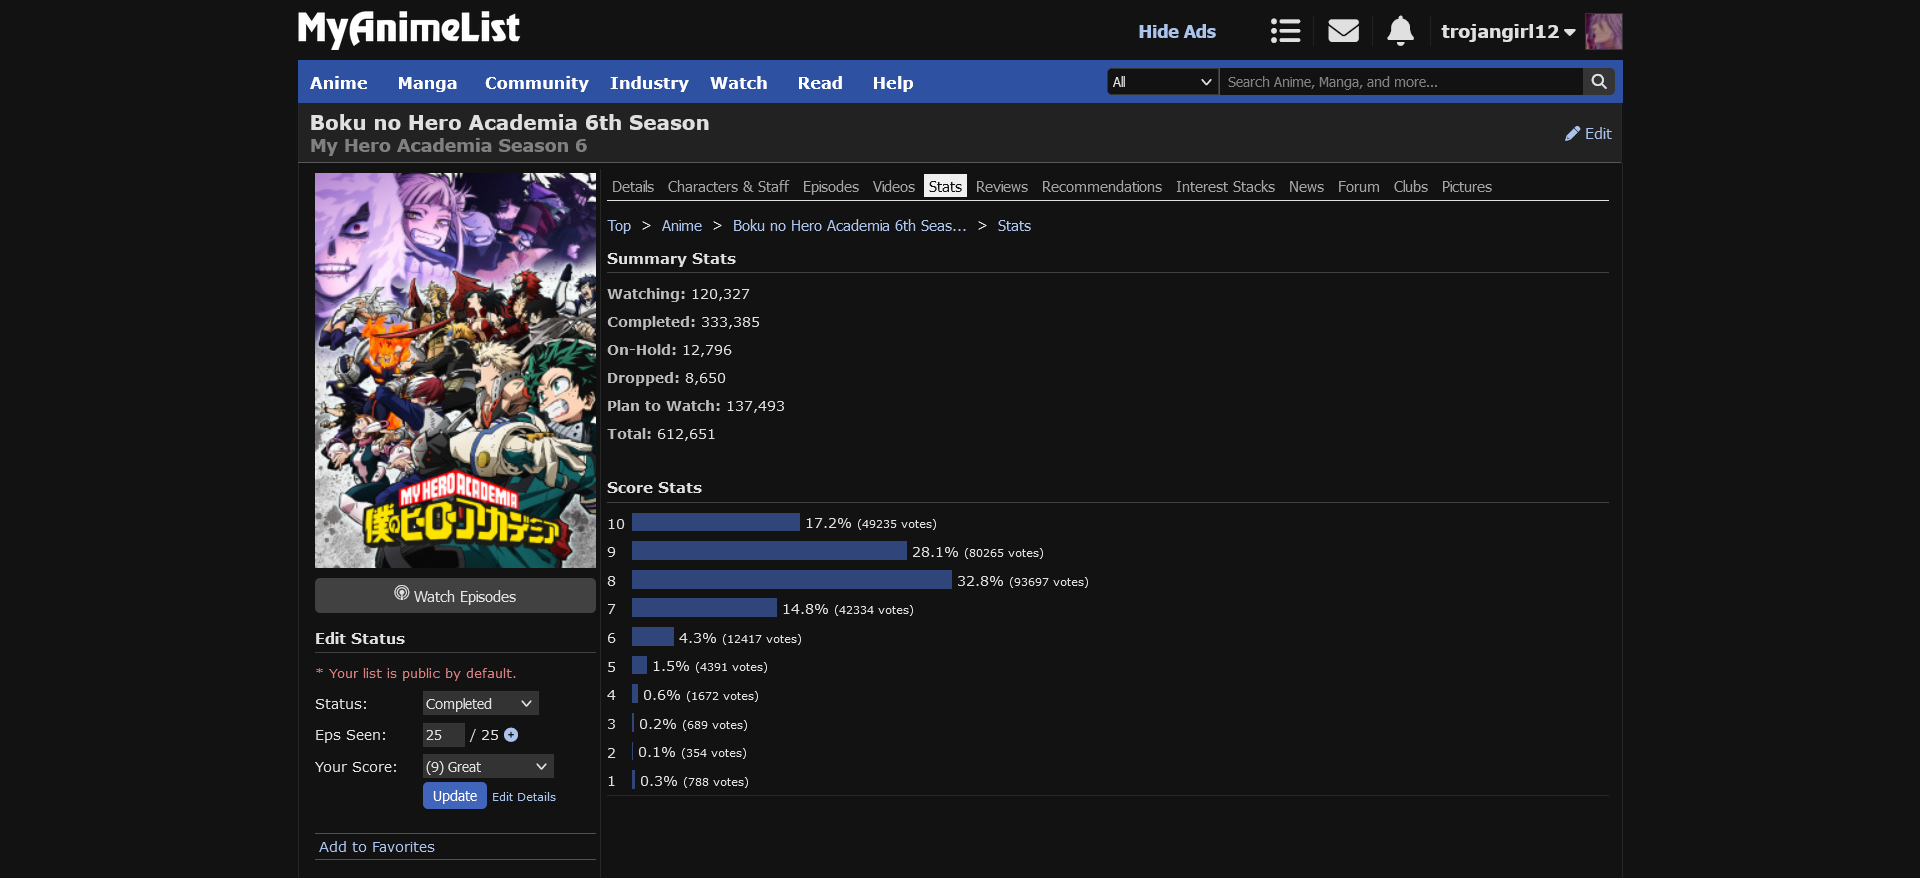This screenshot has height=878, width=1920.
Task: Open notifications bell icon
Action: [x=1400, y=31]
